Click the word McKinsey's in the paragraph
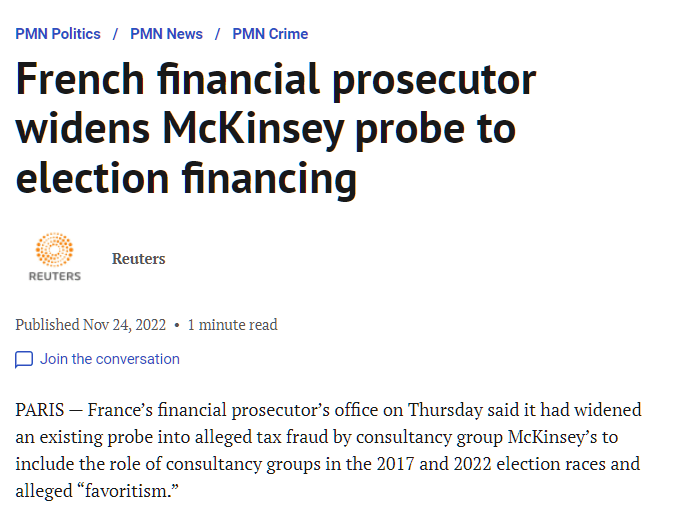 point(561,437)
